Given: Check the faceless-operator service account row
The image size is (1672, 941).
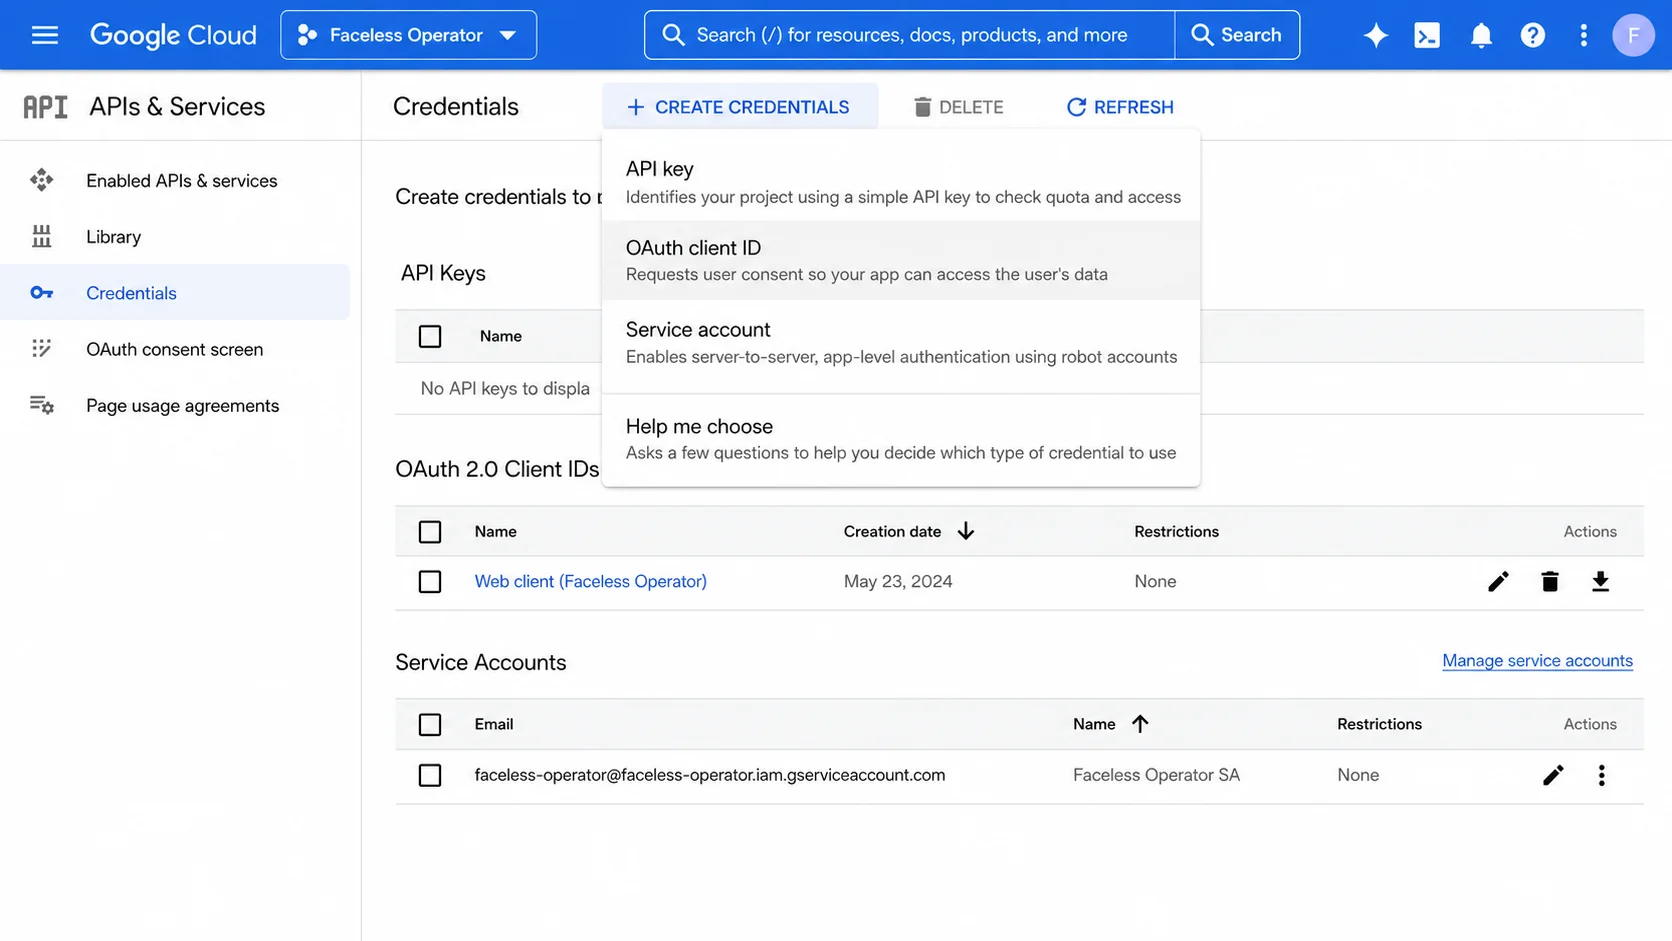Looking at the screenshot, I should (430, 775).
